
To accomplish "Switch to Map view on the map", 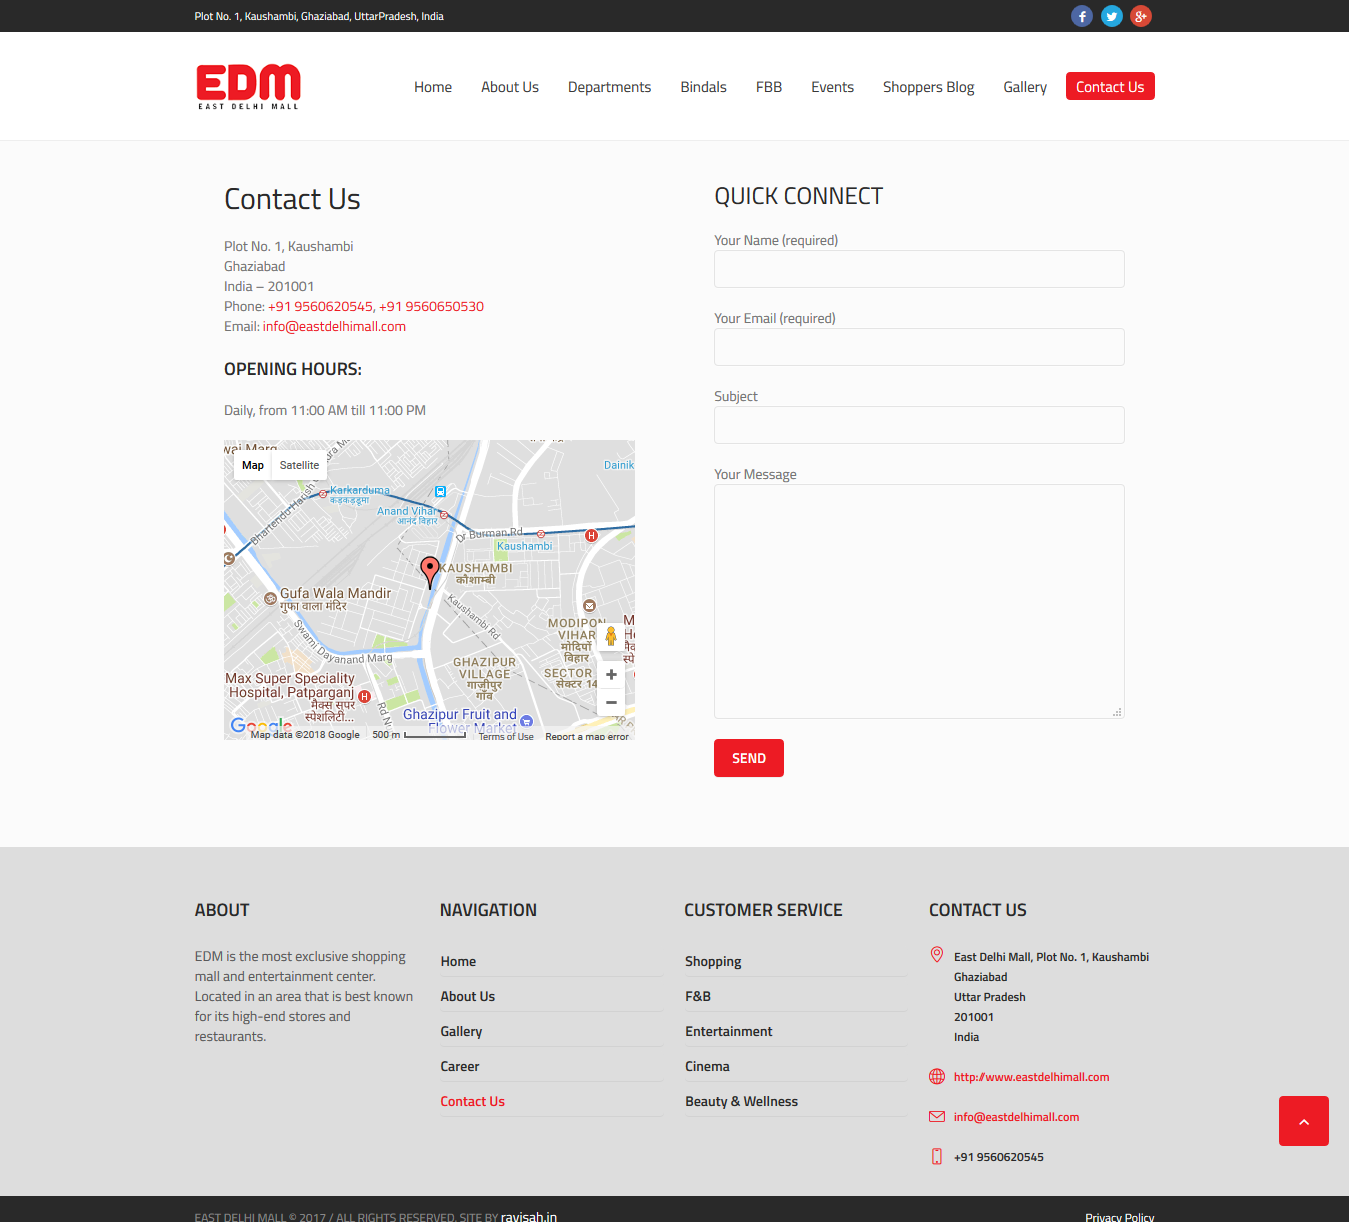I will [252, 465].
